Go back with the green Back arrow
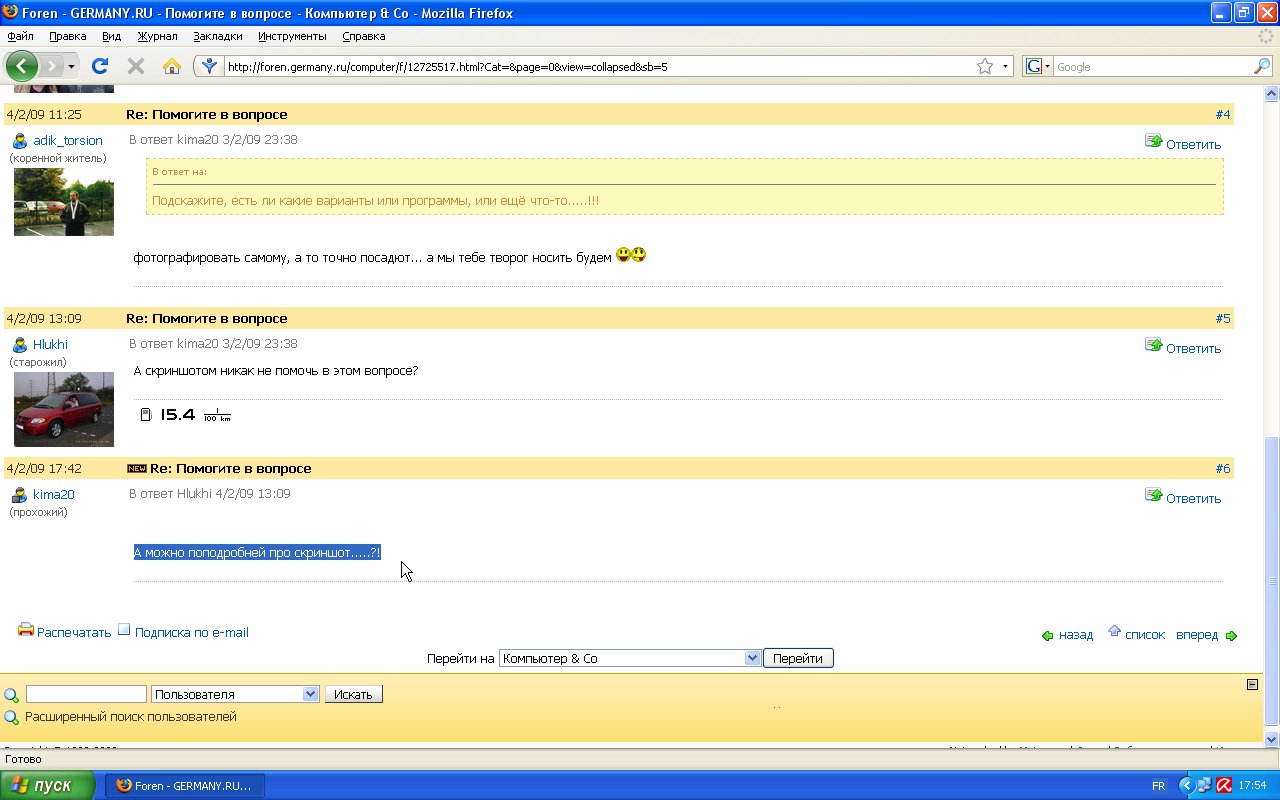 pos(22,66)
